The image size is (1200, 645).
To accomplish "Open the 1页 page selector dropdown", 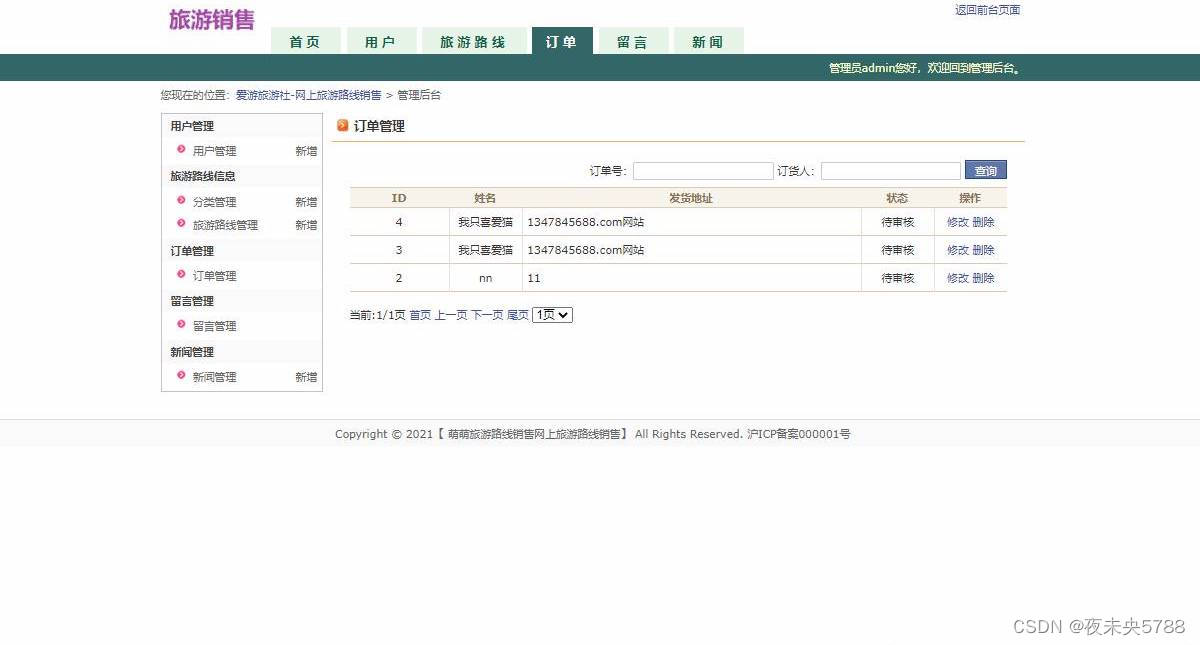I will pos(552,315).
